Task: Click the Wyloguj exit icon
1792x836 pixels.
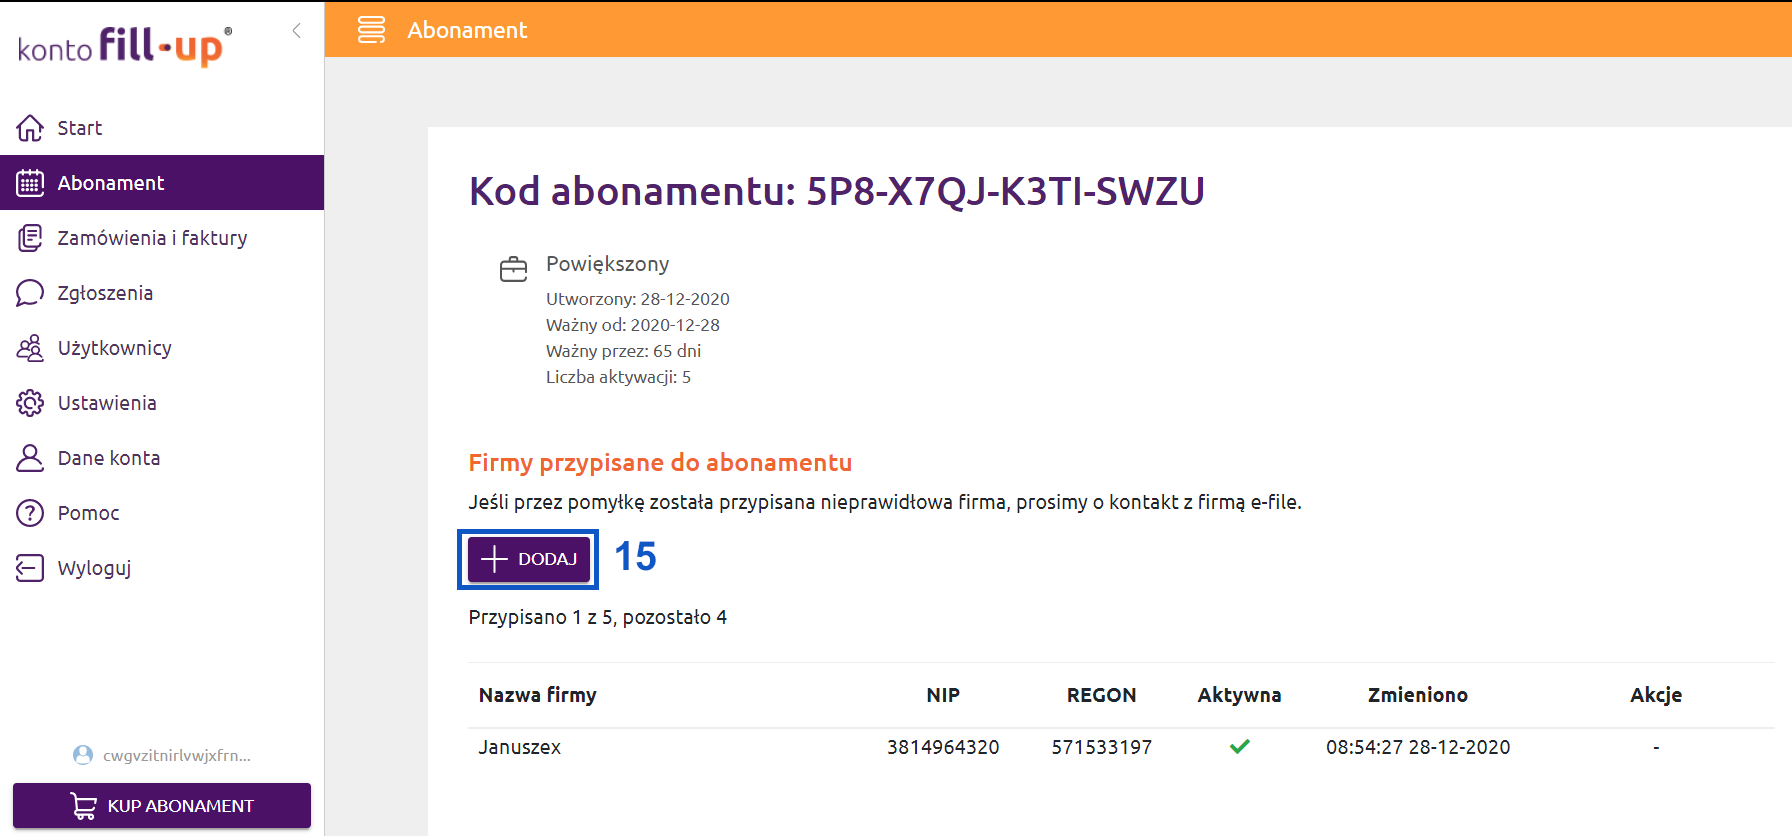Action: click(x=30, y=568)
